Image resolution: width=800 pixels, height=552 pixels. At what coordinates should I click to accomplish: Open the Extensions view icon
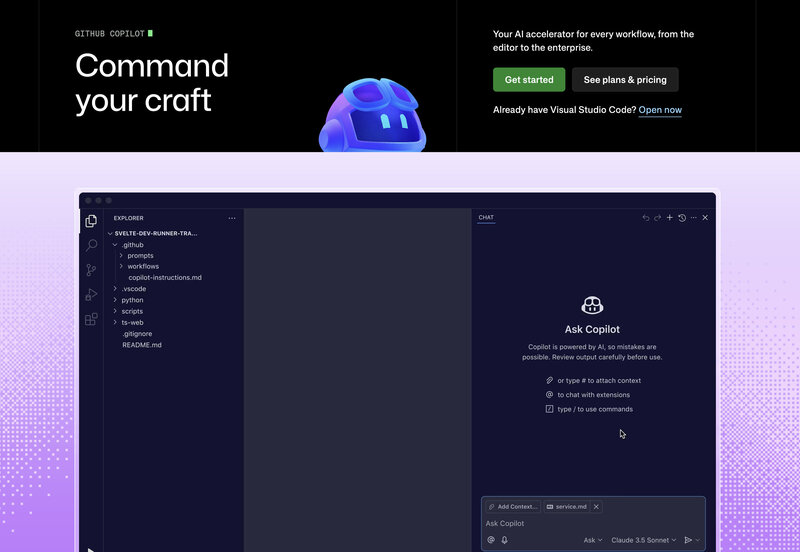[x=91, y=319]
